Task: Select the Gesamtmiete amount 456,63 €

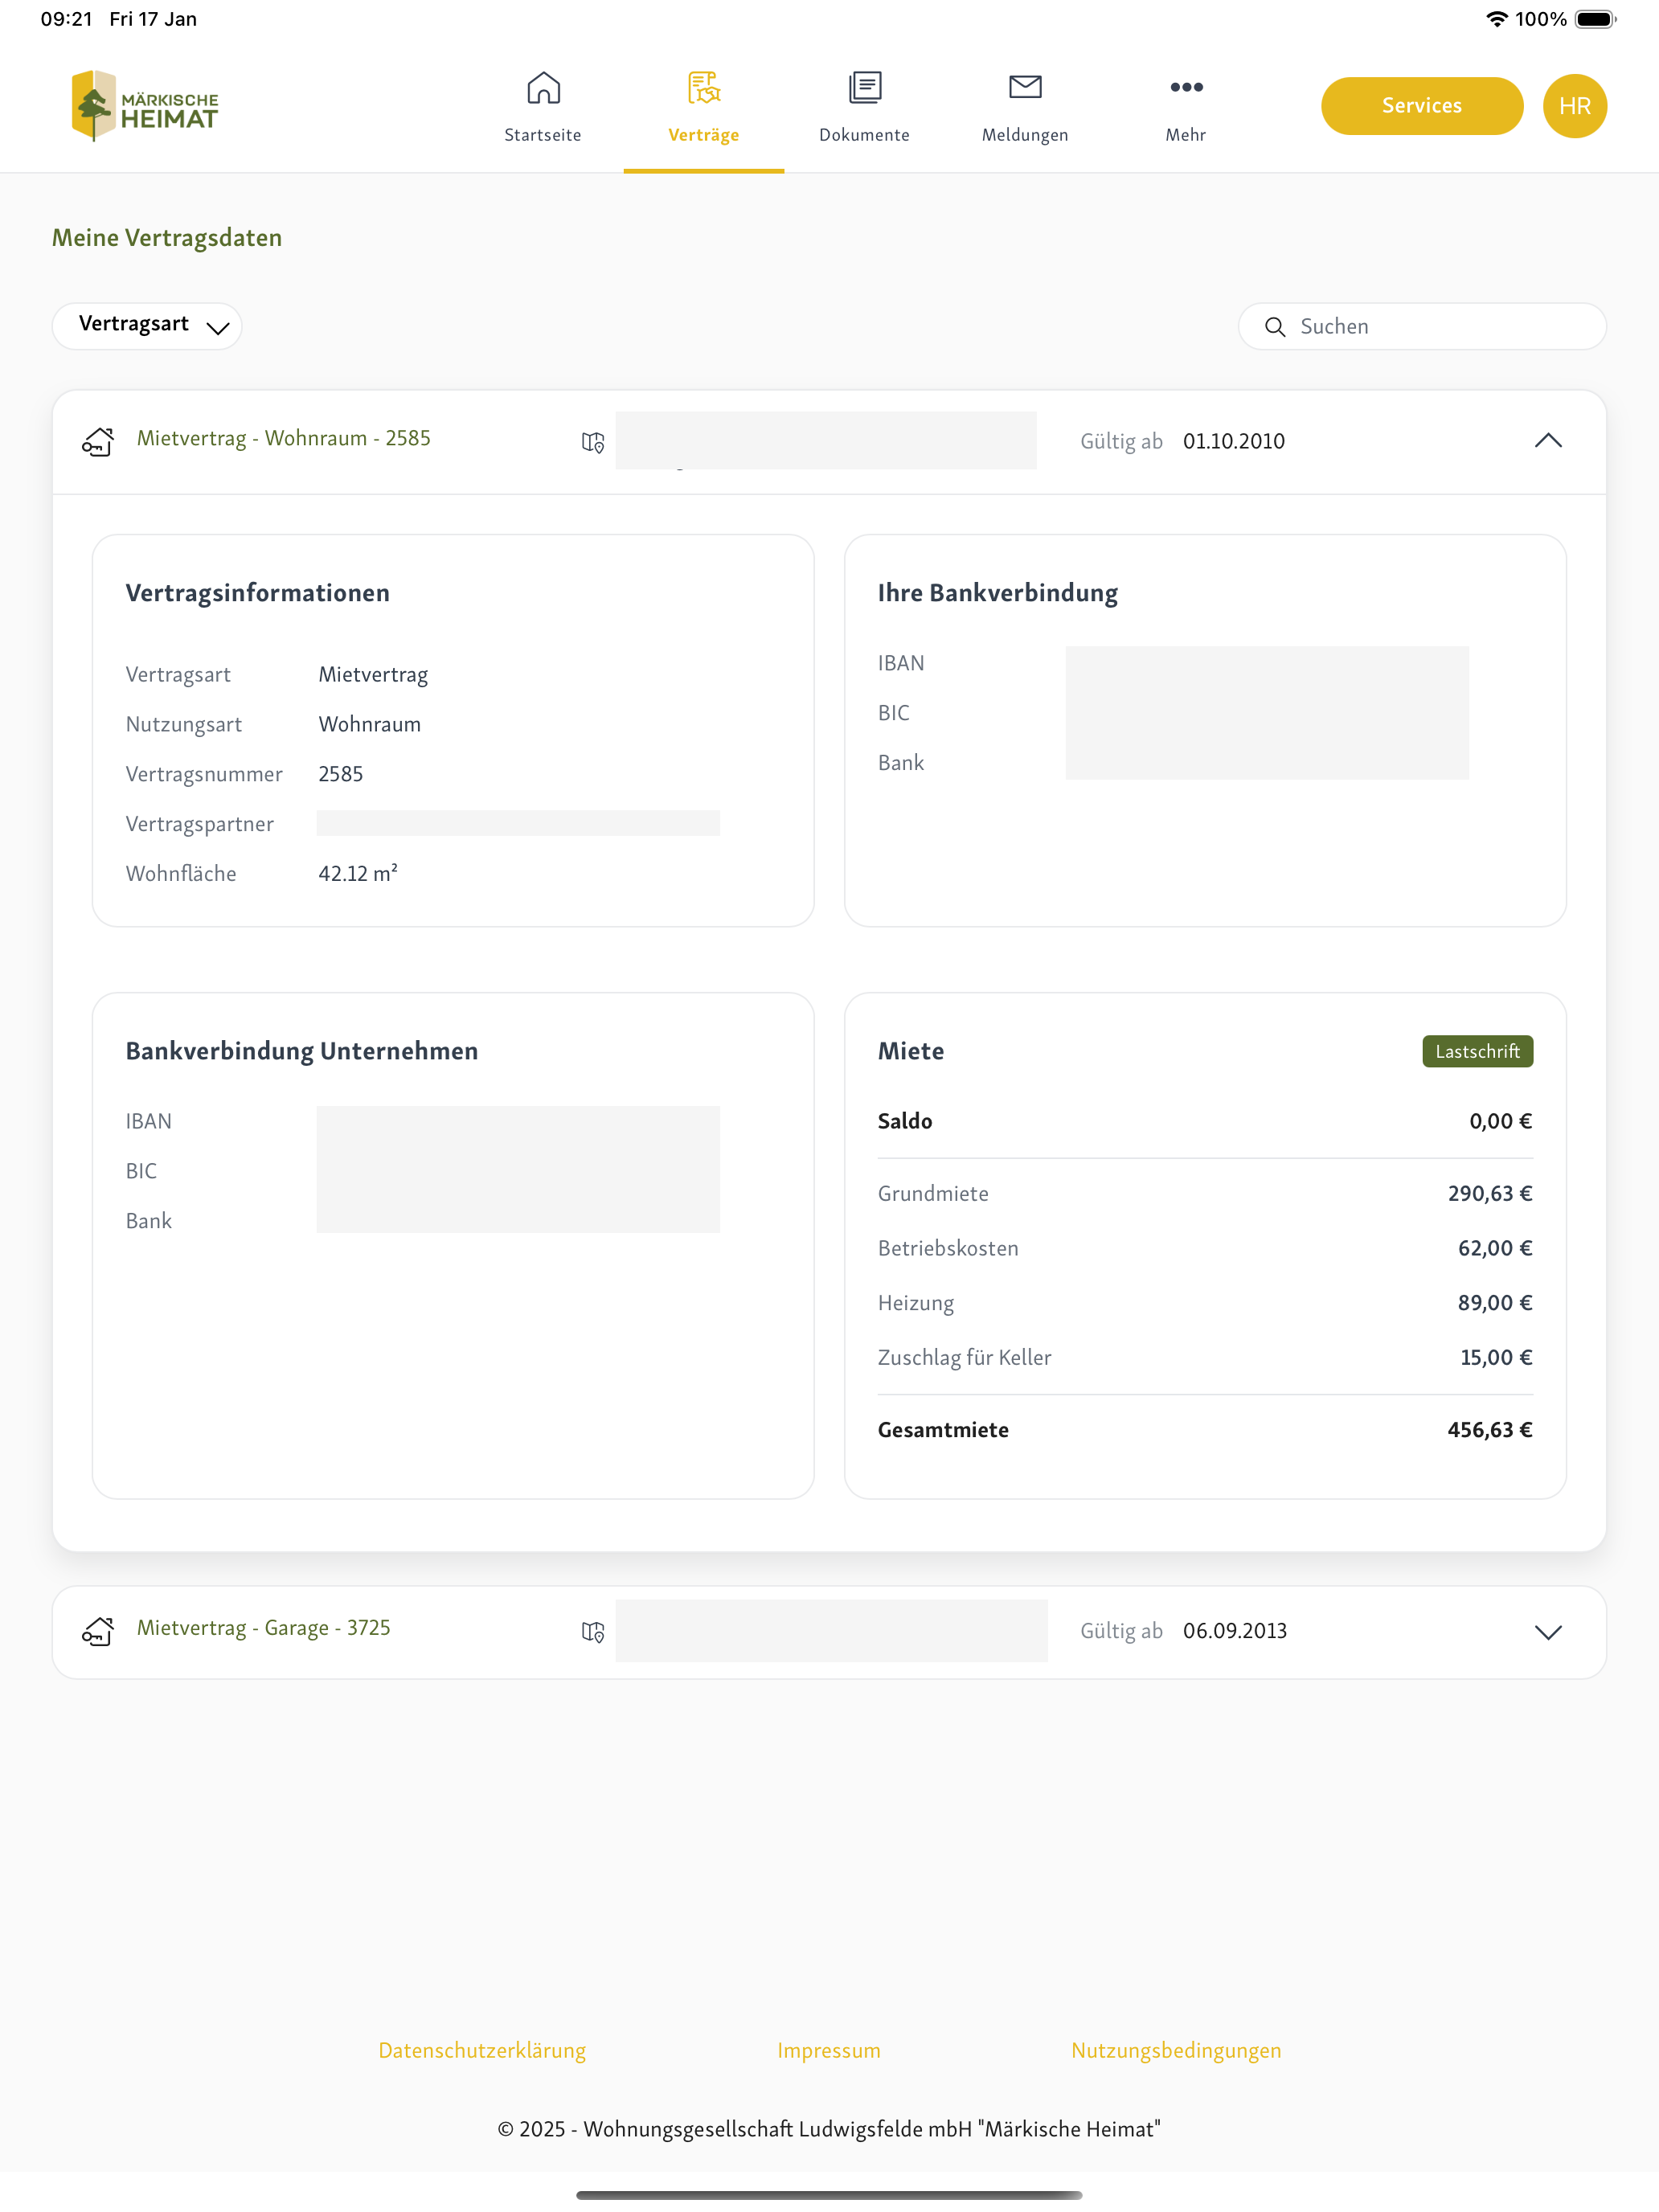Action: click(x=1489, y=1430)
